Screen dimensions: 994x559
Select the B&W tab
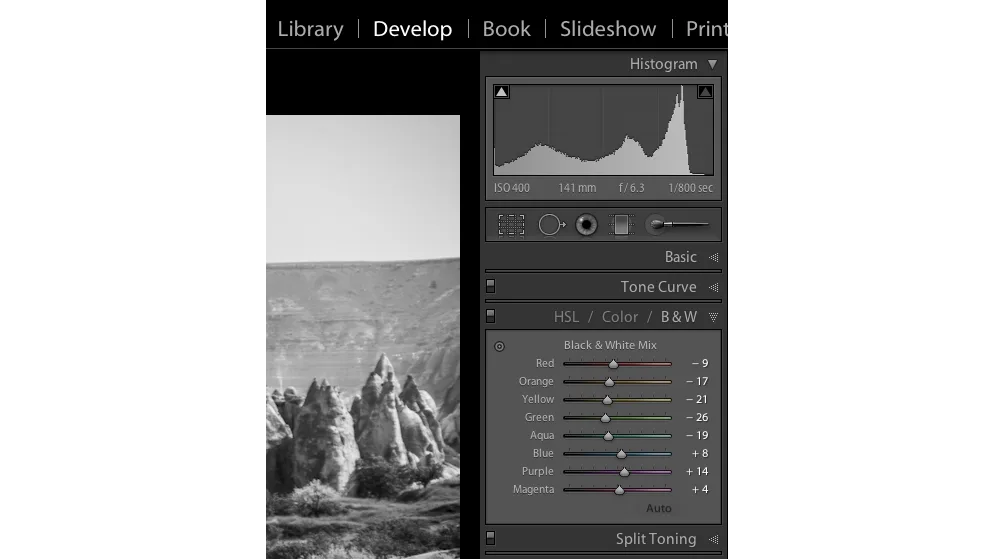point(679,317)
